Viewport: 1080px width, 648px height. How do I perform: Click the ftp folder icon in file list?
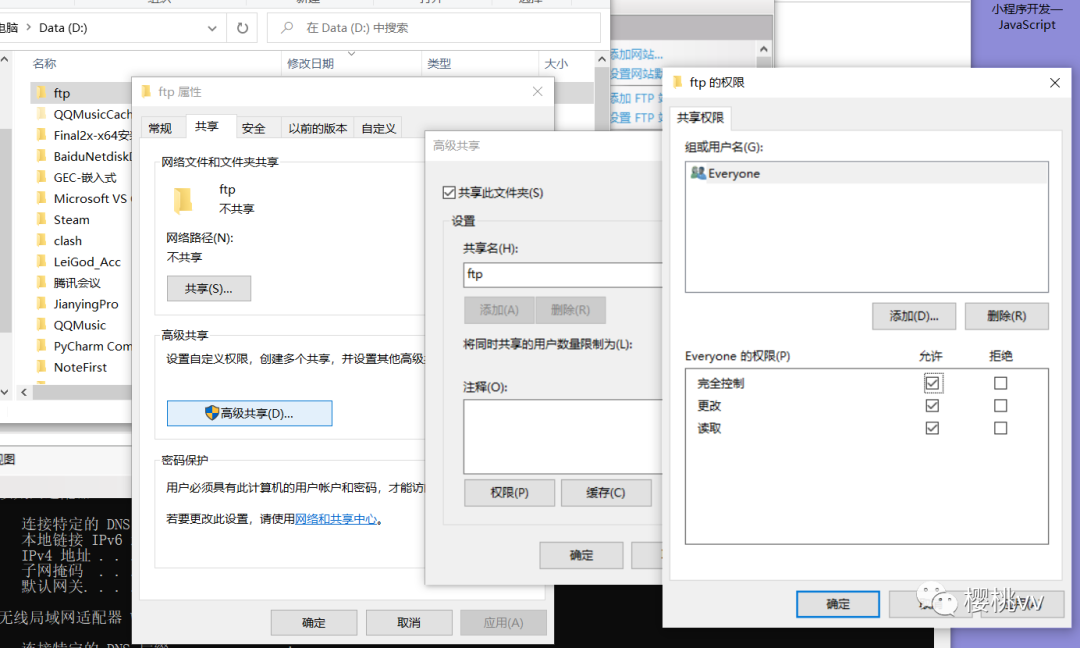[x=41, y=93]
